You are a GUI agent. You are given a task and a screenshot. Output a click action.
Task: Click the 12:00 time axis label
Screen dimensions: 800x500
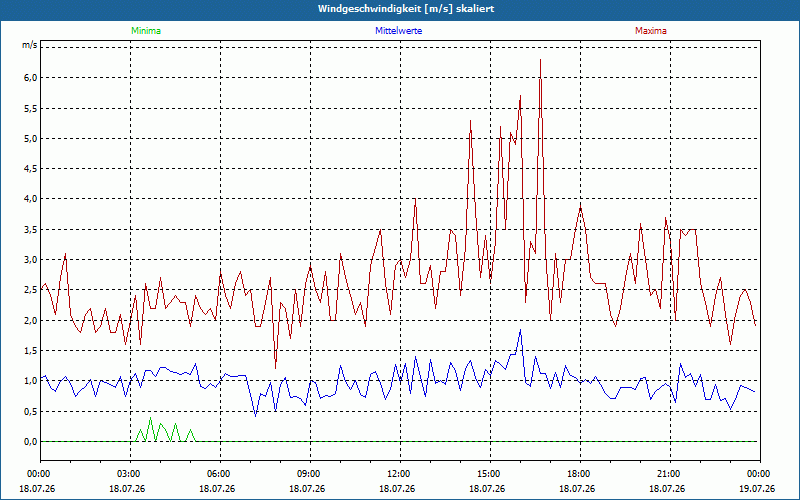400,474
